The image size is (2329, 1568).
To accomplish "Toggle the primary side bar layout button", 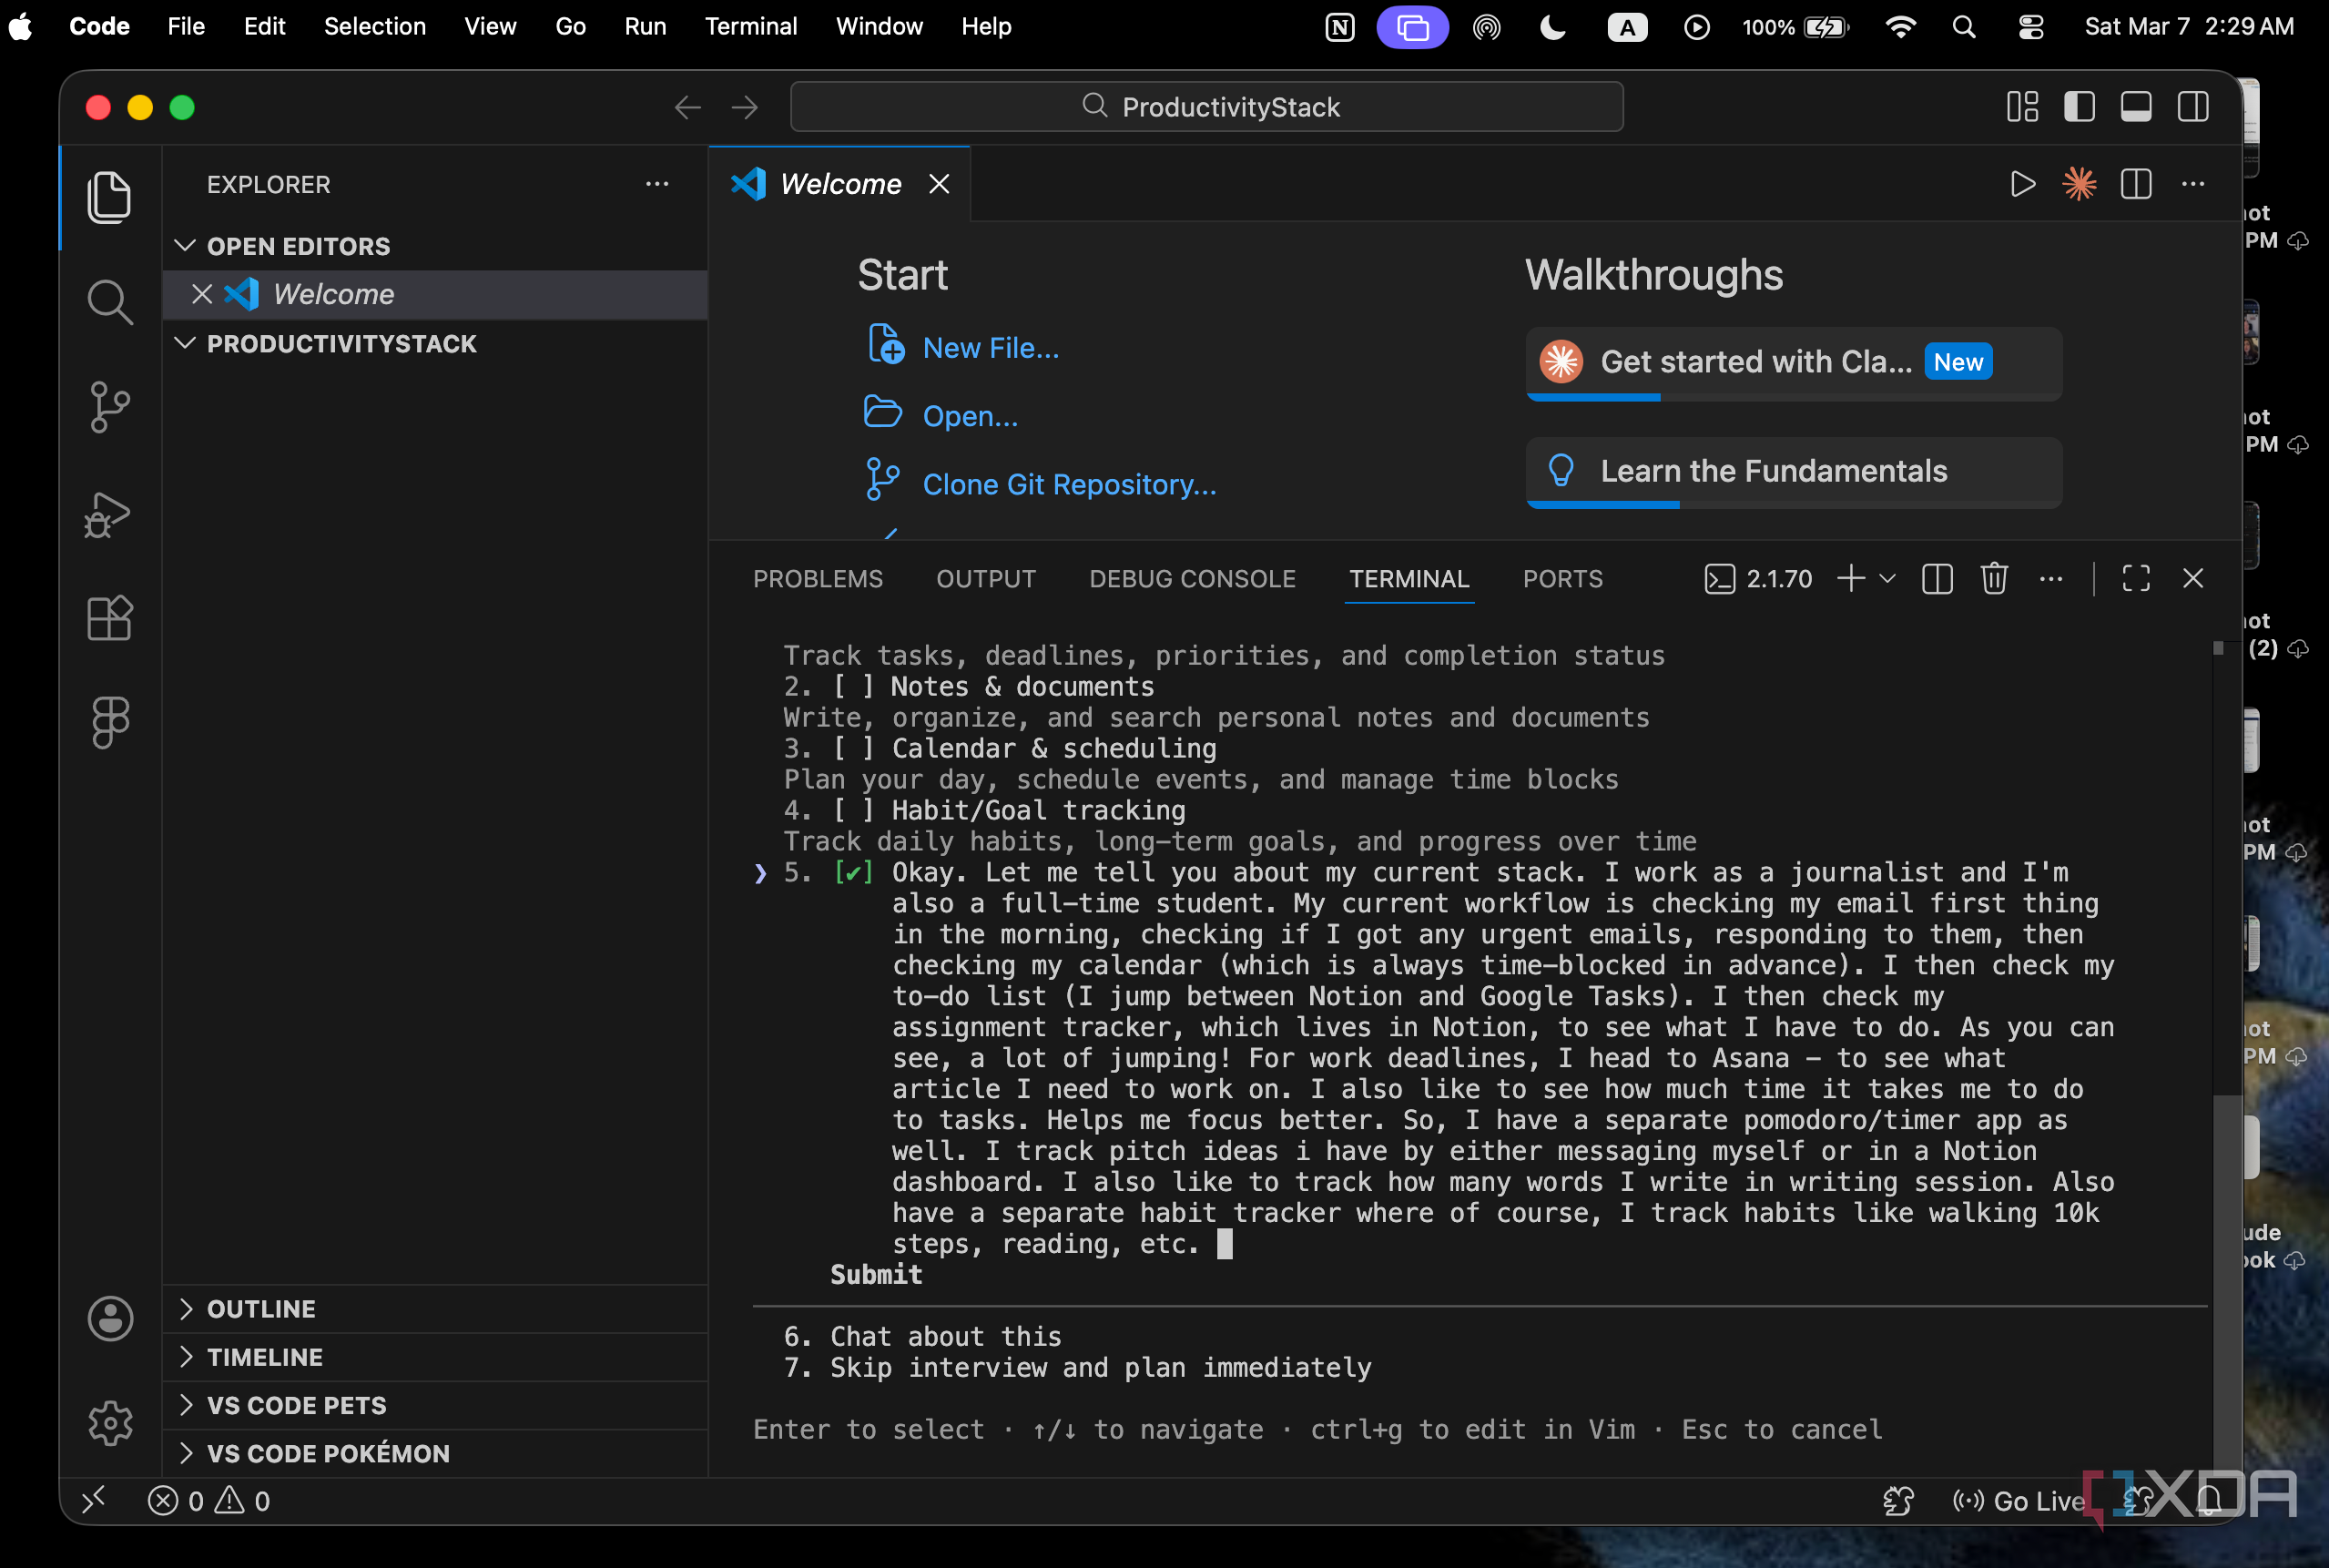I will pyautogui.click(x=2079, y=107).
